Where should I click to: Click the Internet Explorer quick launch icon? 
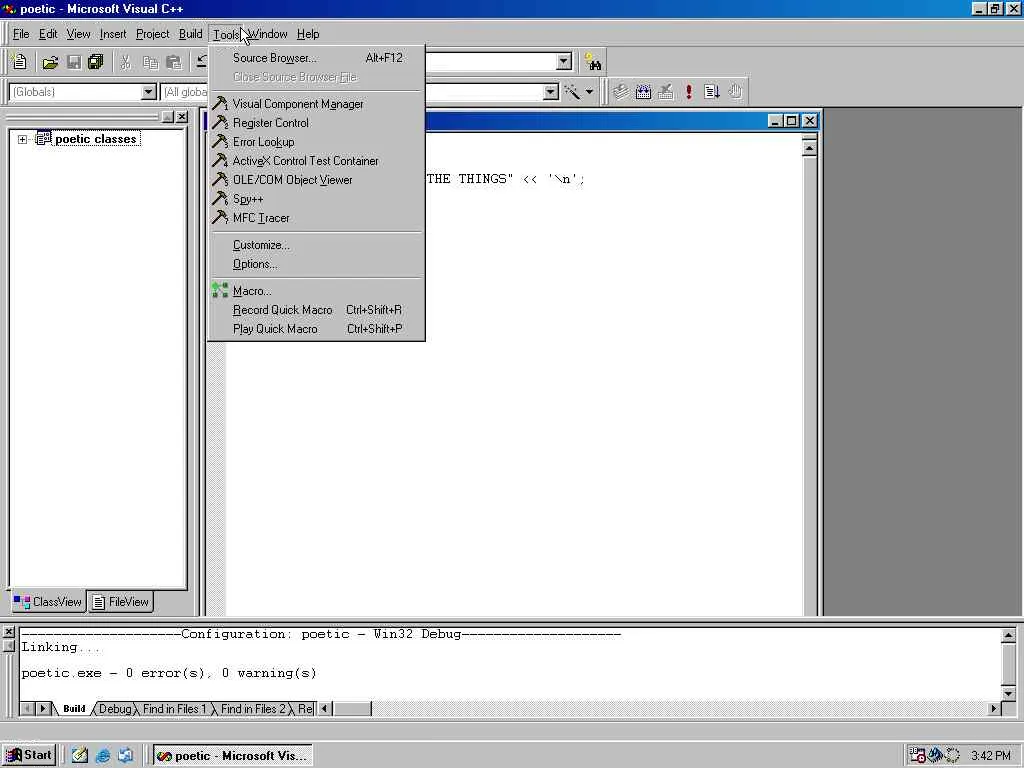click(x=103, y=756)
